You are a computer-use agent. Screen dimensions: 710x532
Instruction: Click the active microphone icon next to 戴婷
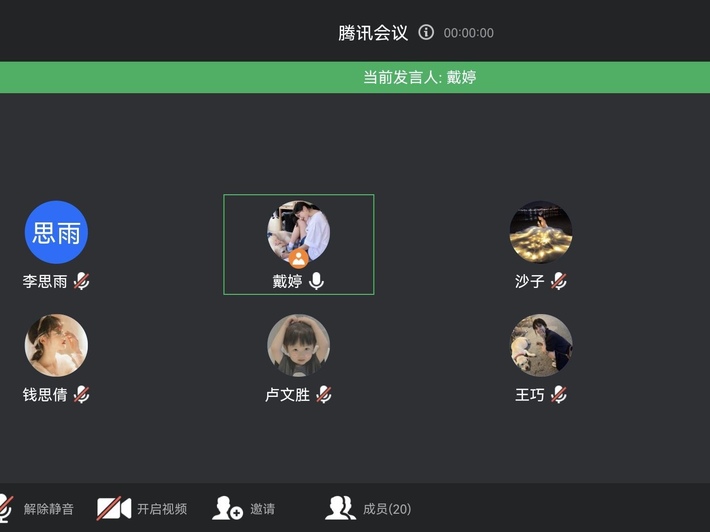(317, 281)
